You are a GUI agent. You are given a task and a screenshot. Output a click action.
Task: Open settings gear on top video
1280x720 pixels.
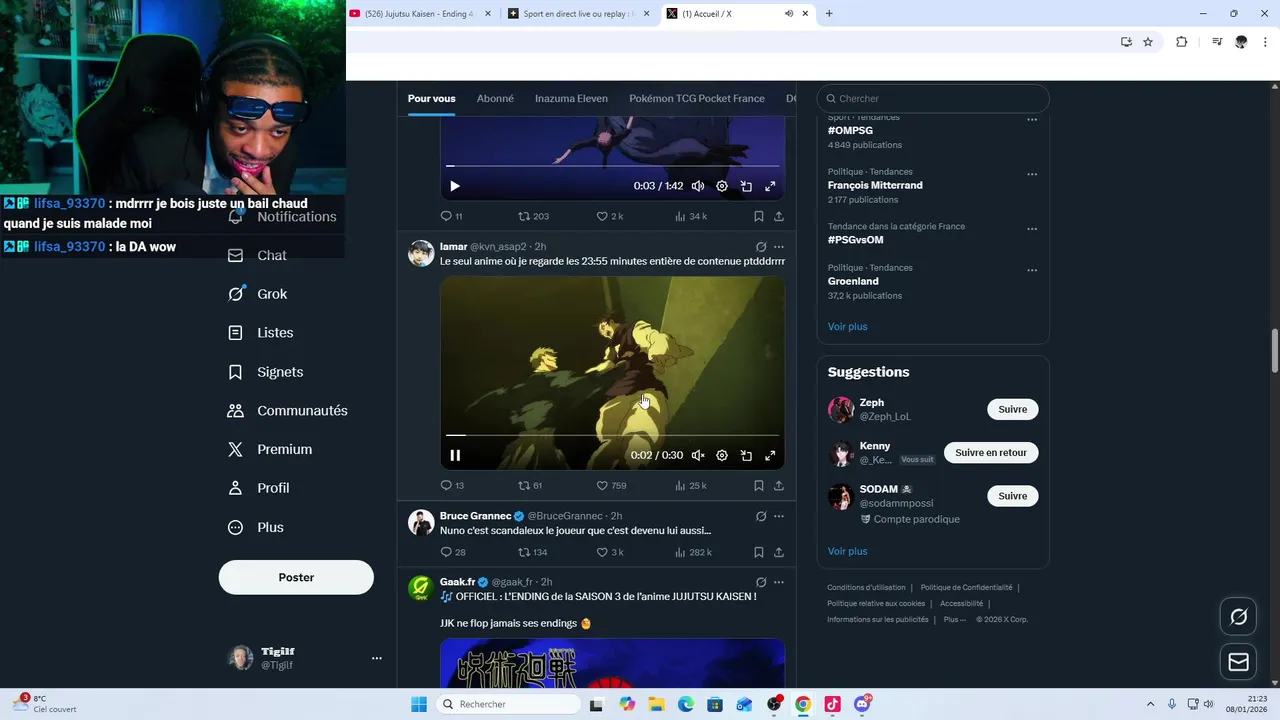(x=722, y=186)
